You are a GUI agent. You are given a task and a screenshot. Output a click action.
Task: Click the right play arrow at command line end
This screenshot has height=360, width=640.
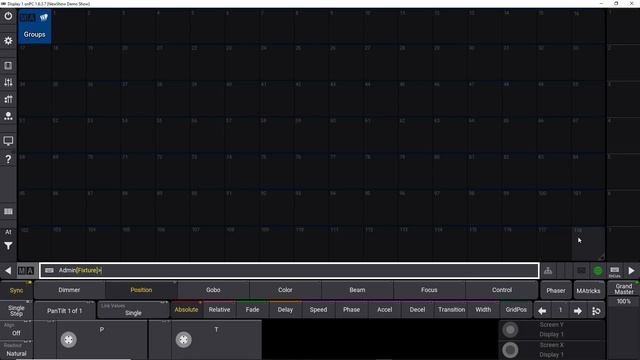631,271
